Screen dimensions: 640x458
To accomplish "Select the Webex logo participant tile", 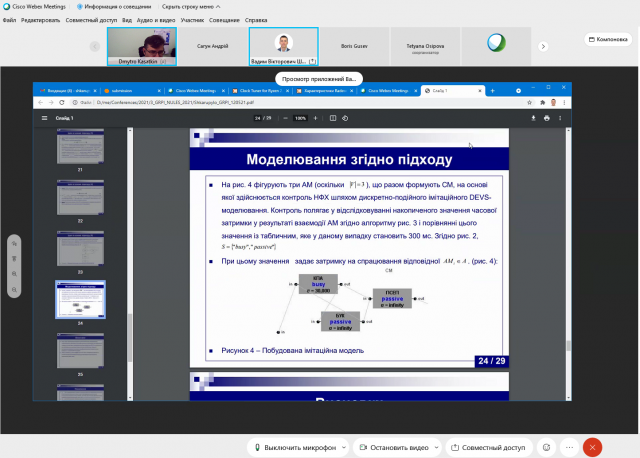I will [496, 46].
